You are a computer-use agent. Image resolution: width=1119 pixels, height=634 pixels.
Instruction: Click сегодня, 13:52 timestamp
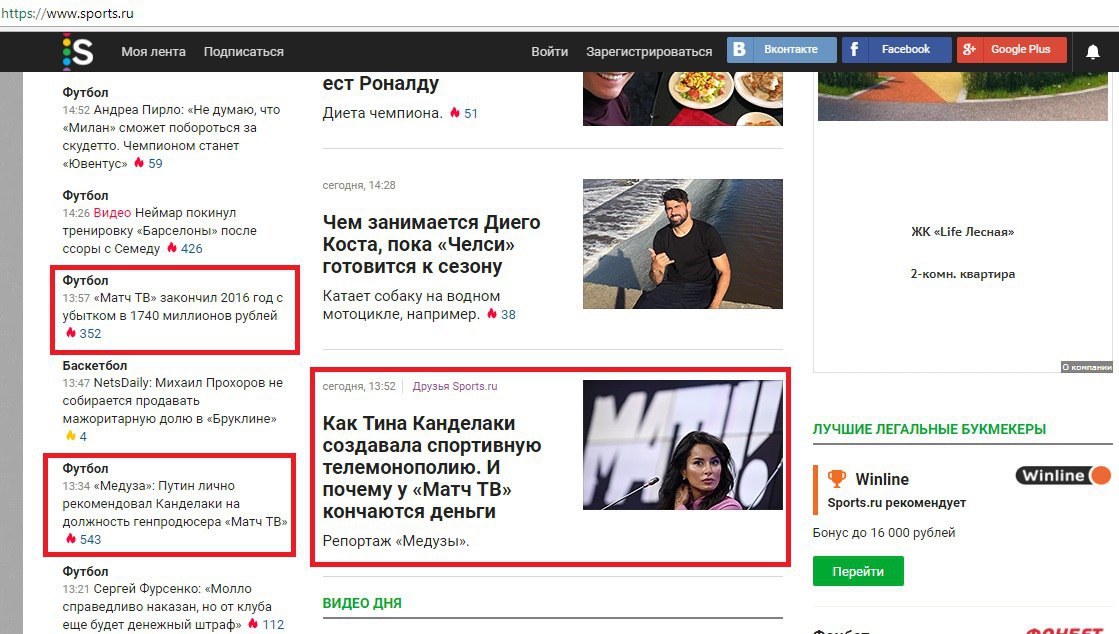[359, 386]
